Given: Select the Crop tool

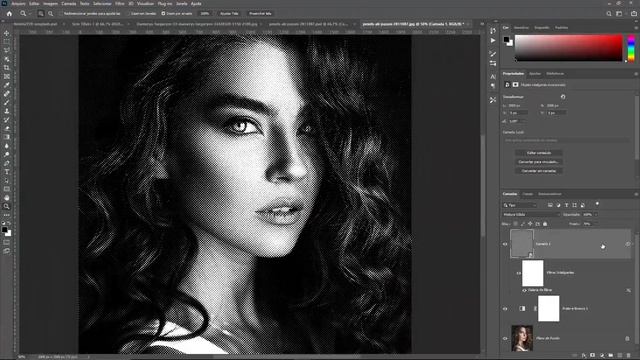Looking at the screenshot, I should tap(7, 68).
